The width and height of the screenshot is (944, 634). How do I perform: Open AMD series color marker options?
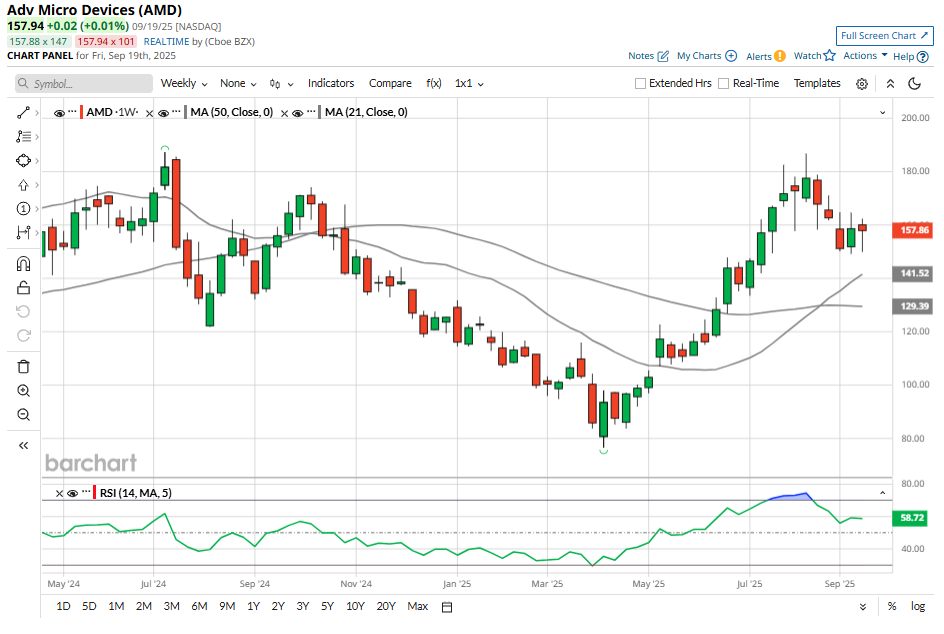pos(81,113)
